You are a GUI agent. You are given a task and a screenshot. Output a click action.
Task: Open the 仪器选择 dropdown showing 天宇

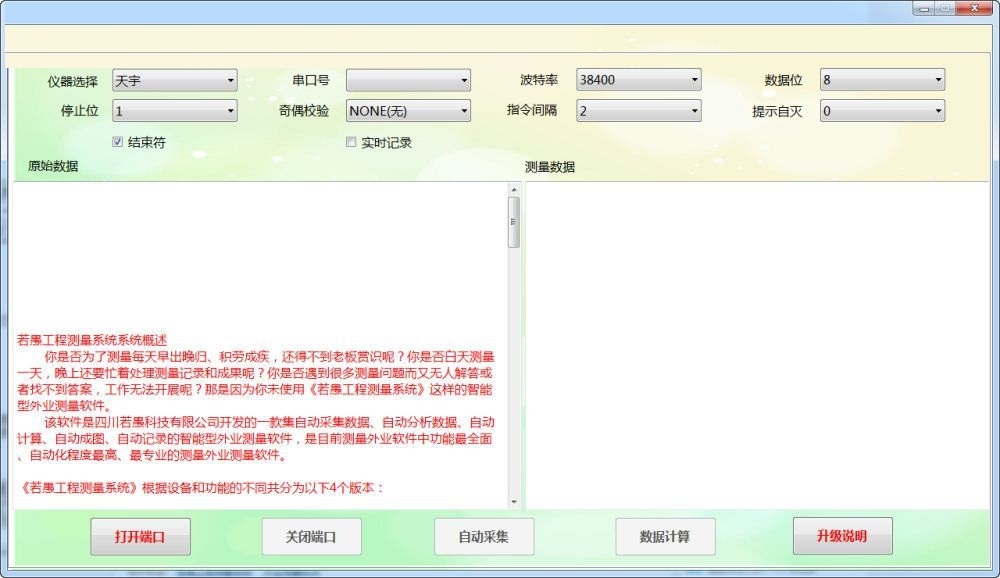[174, 80]
